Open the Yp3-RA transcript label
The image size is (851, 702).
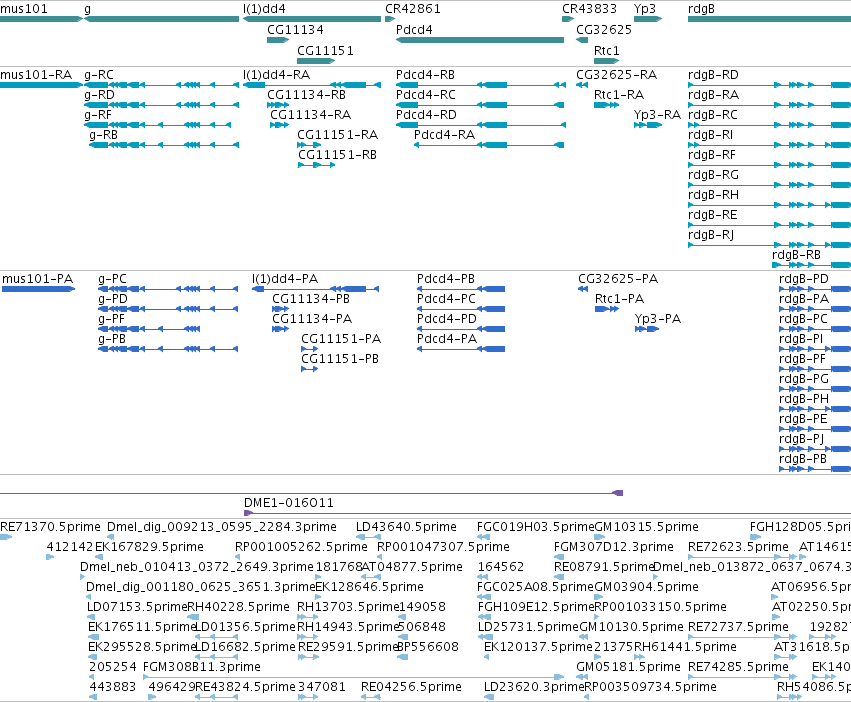pos(657,115)
